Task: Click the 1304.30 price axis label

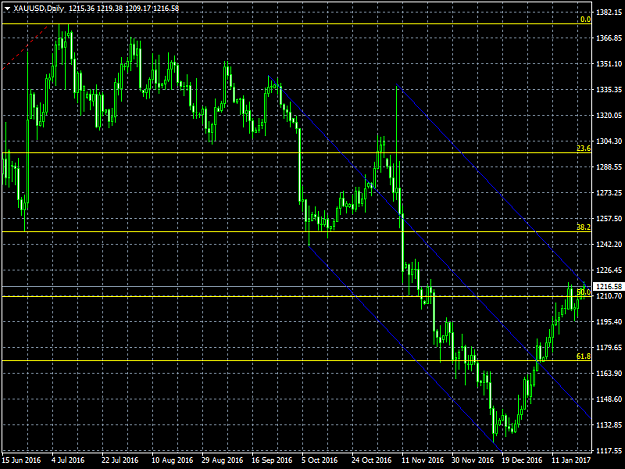Action: tap(609, 141)
